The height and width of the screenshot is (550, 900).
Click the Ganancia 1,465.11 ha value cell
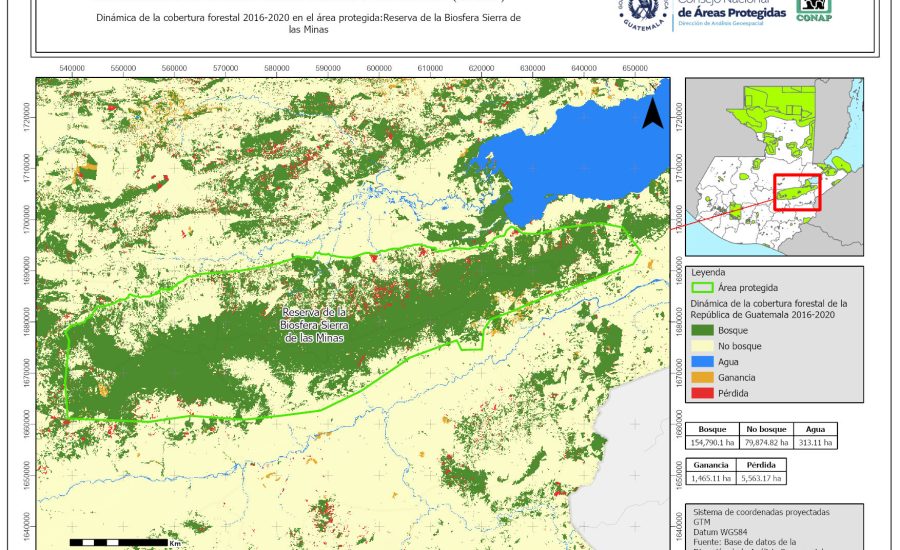click(x=709, y=479)
